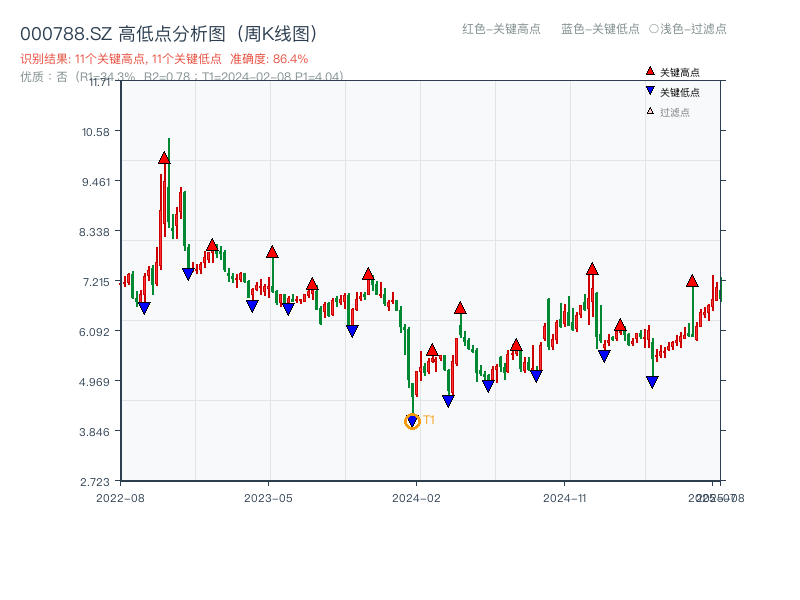Click the 8.338 y-axis label
The height and width of the screenshot is (600, 800).
[x=94, y=232]
